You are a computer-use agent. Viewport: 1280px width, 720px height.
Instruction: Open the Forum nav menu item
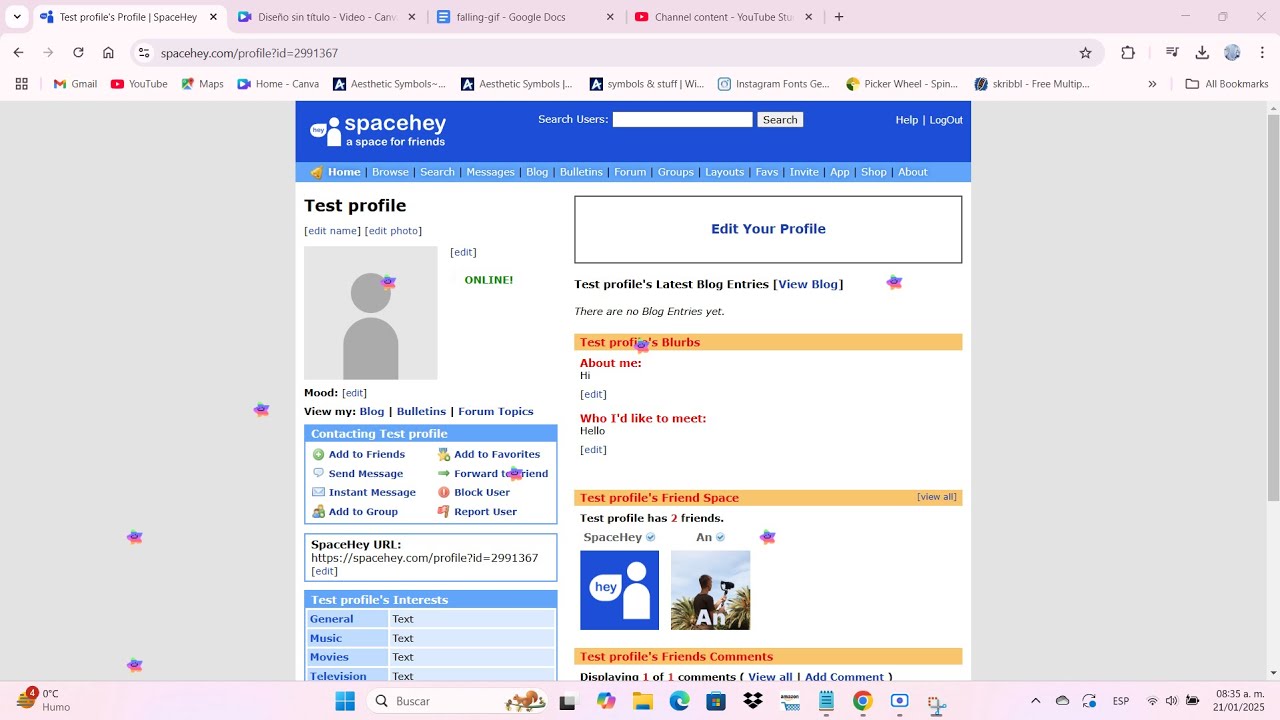(x=630, y=172)
